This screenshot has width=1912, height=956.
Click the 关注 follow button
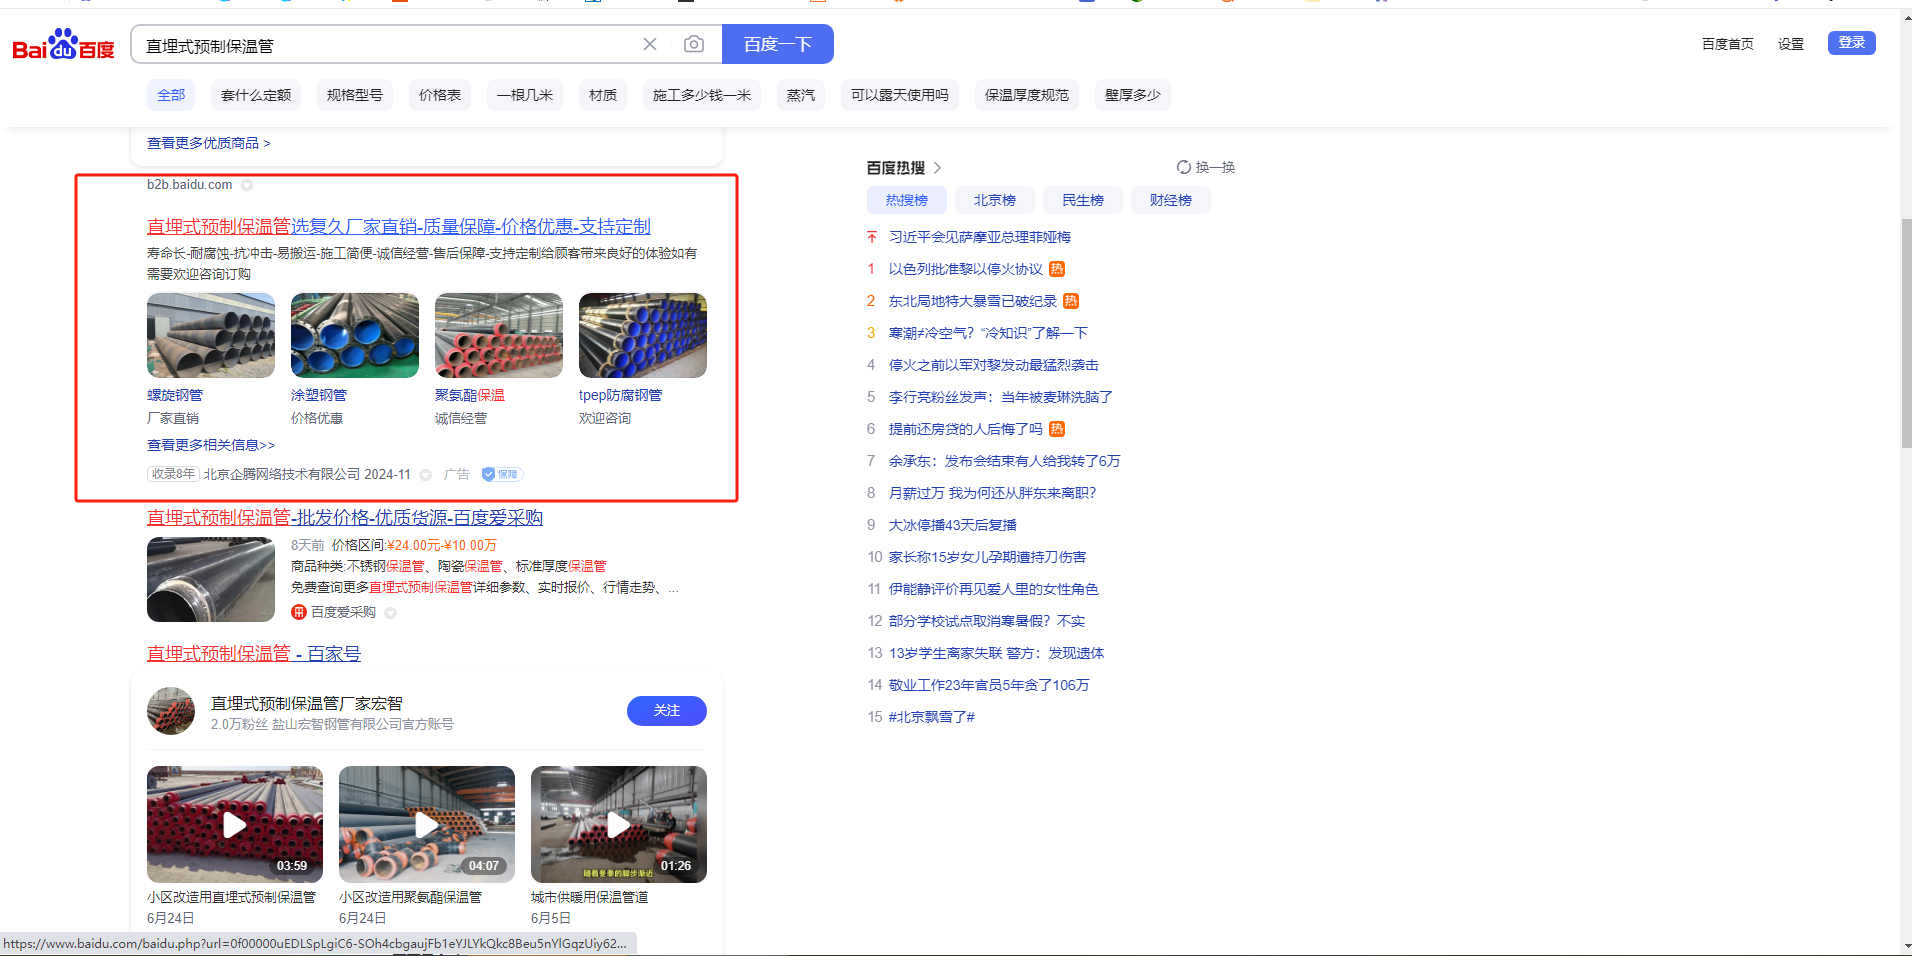(x=667, y=710)
